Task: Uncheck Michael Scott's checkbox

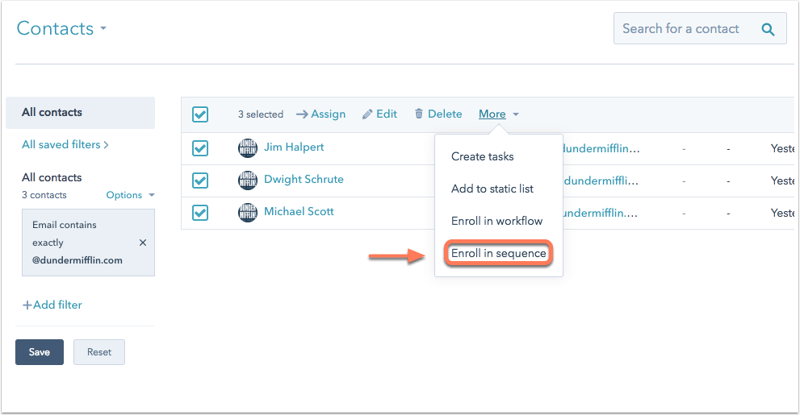Action: click(x=200, y=212)
